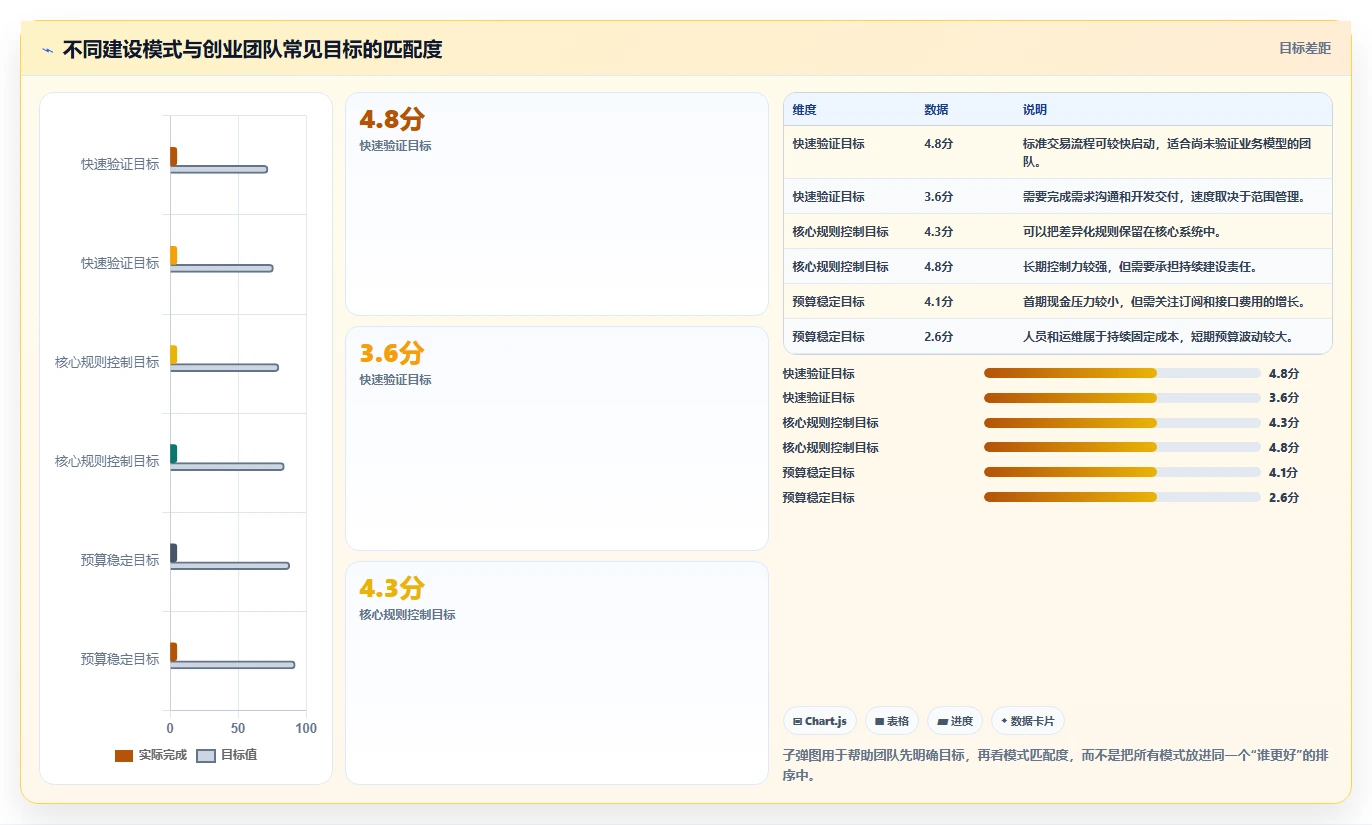Screen dimensions: 1372x825
Task: Click the progress bar showing 2.6分
Action: coord(1122,498)
